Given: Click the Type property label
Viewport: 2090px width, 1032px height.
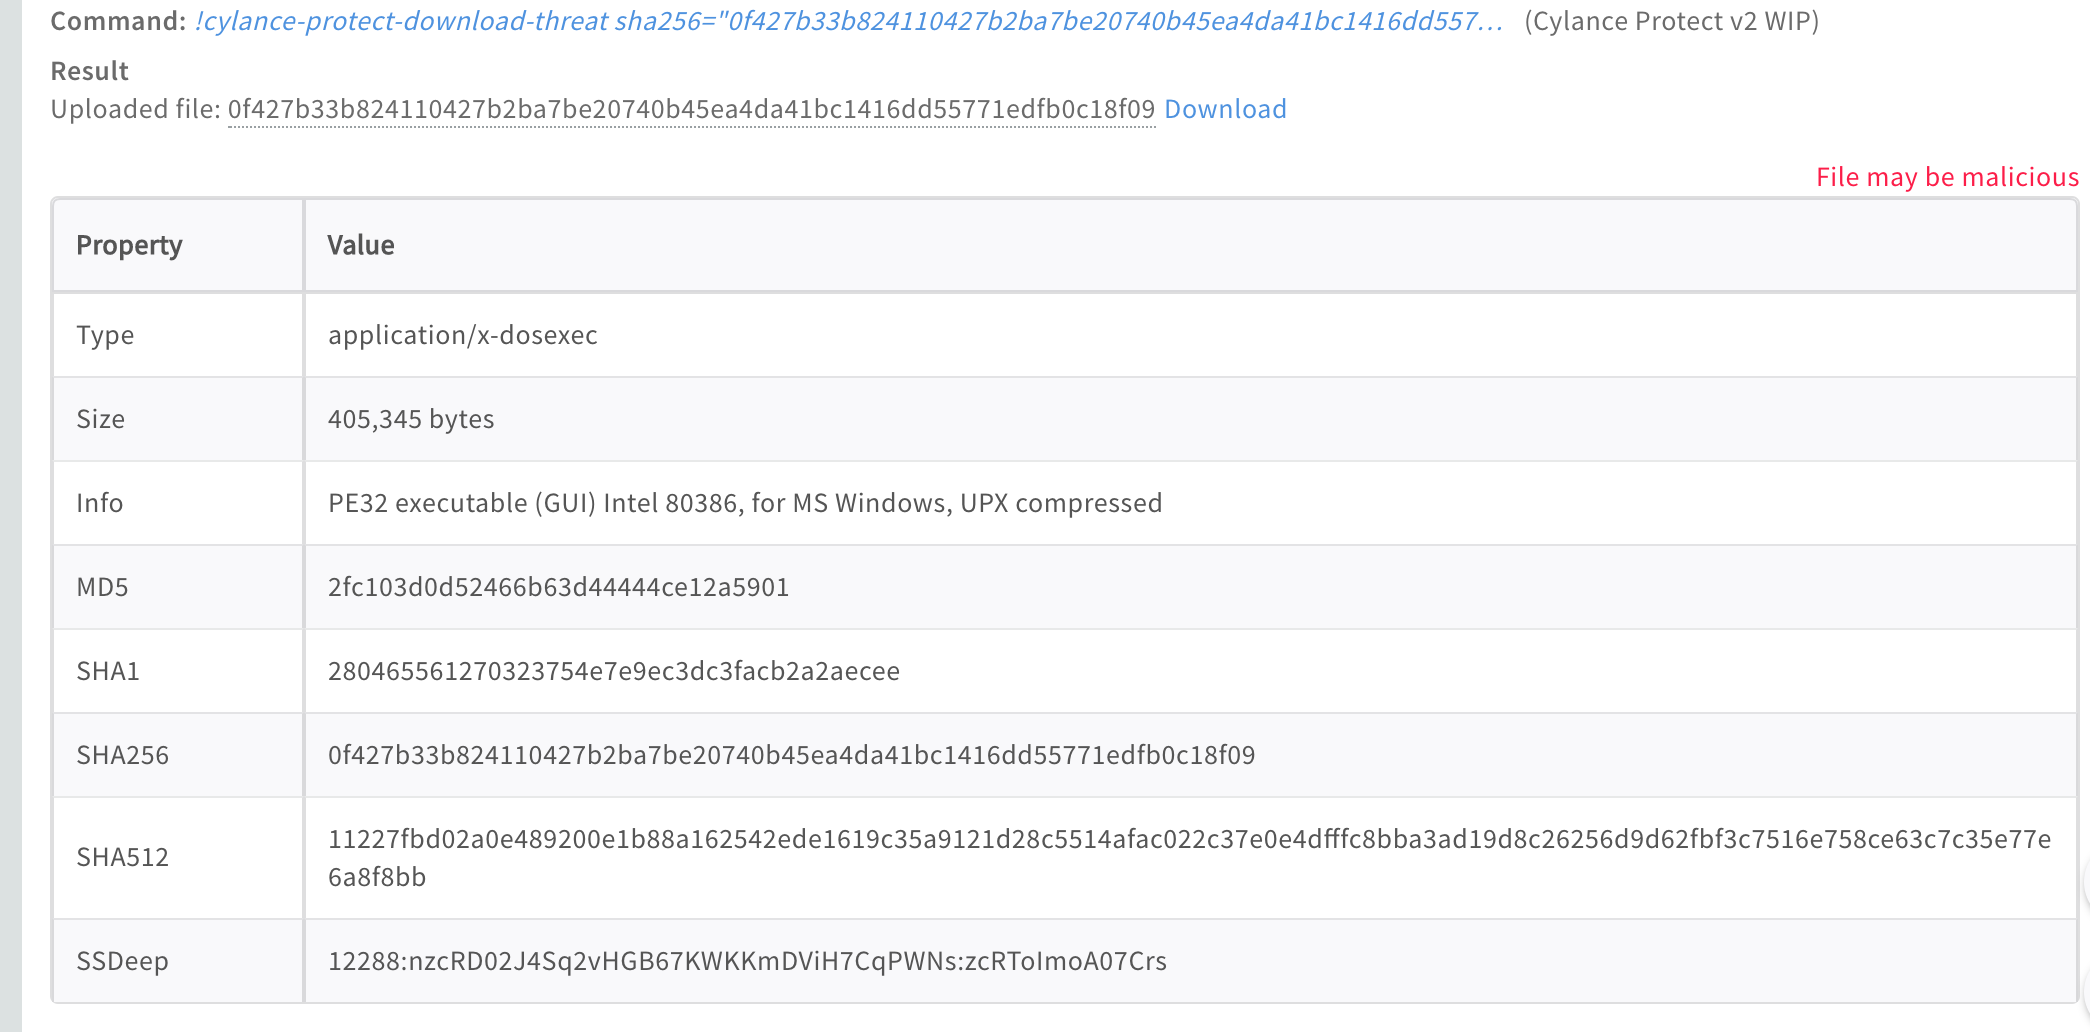Looking at the screenshot, I should tap(105, 335).
